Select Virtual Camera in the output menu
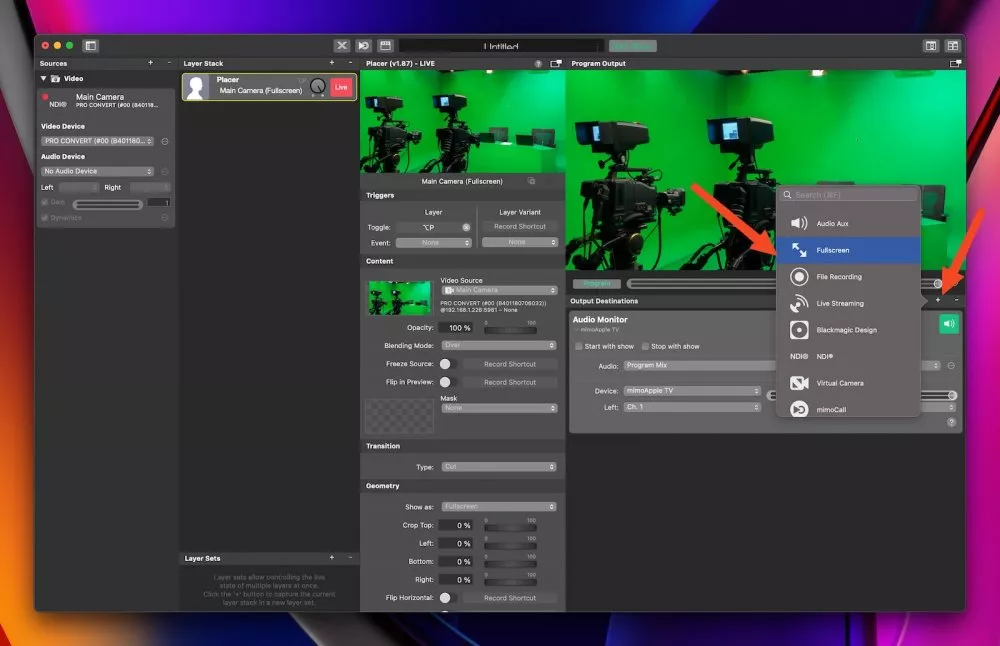Image resolution: width=1000 pixels, height=646 pixels. click(x=848, y=383)
